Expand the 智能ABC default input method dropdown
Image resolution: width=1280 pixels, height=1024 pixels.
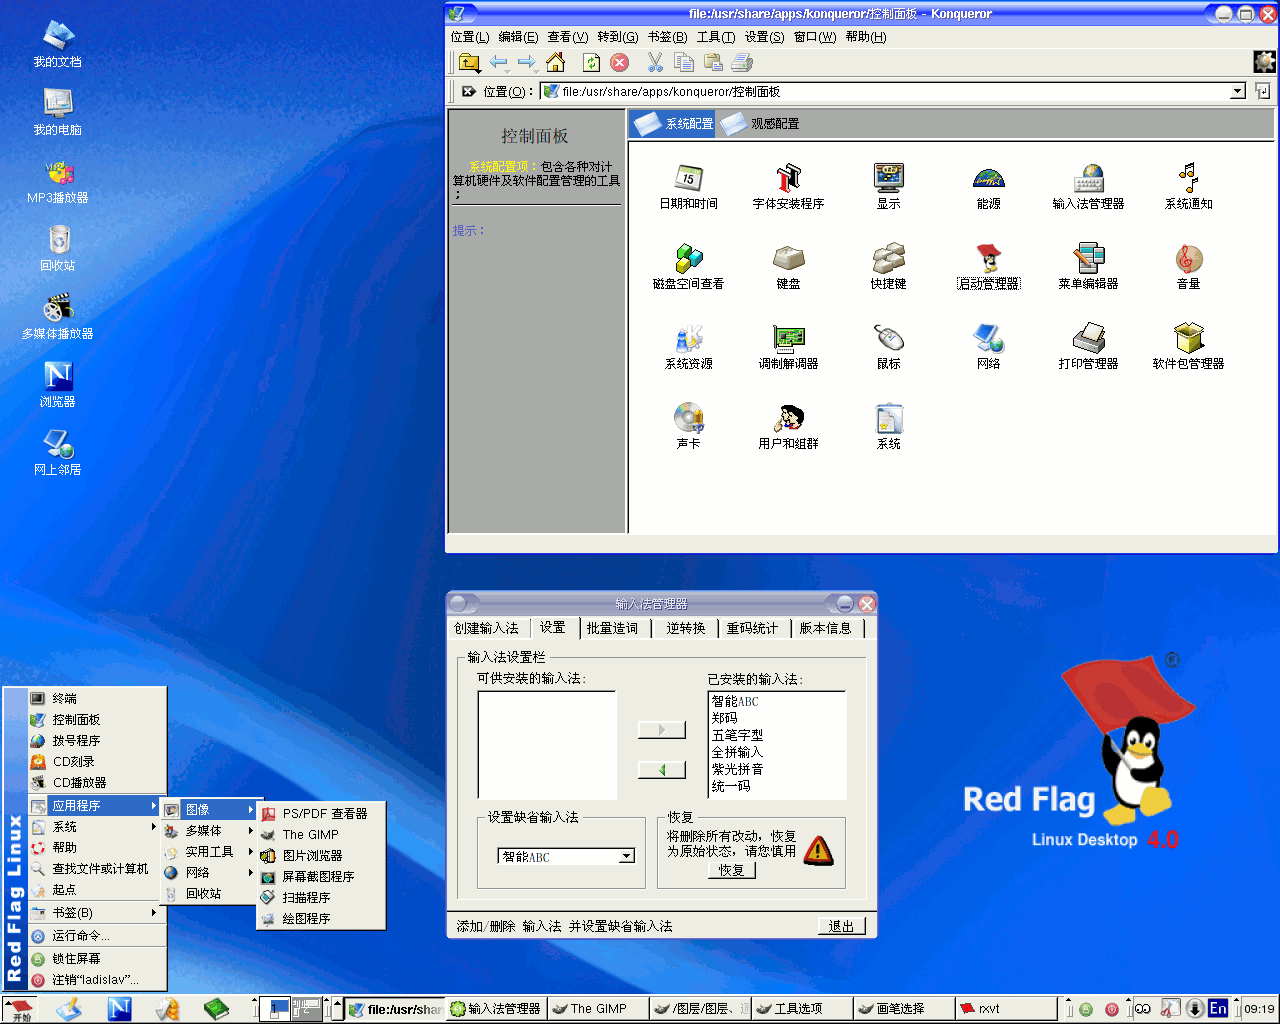[627, 856]
